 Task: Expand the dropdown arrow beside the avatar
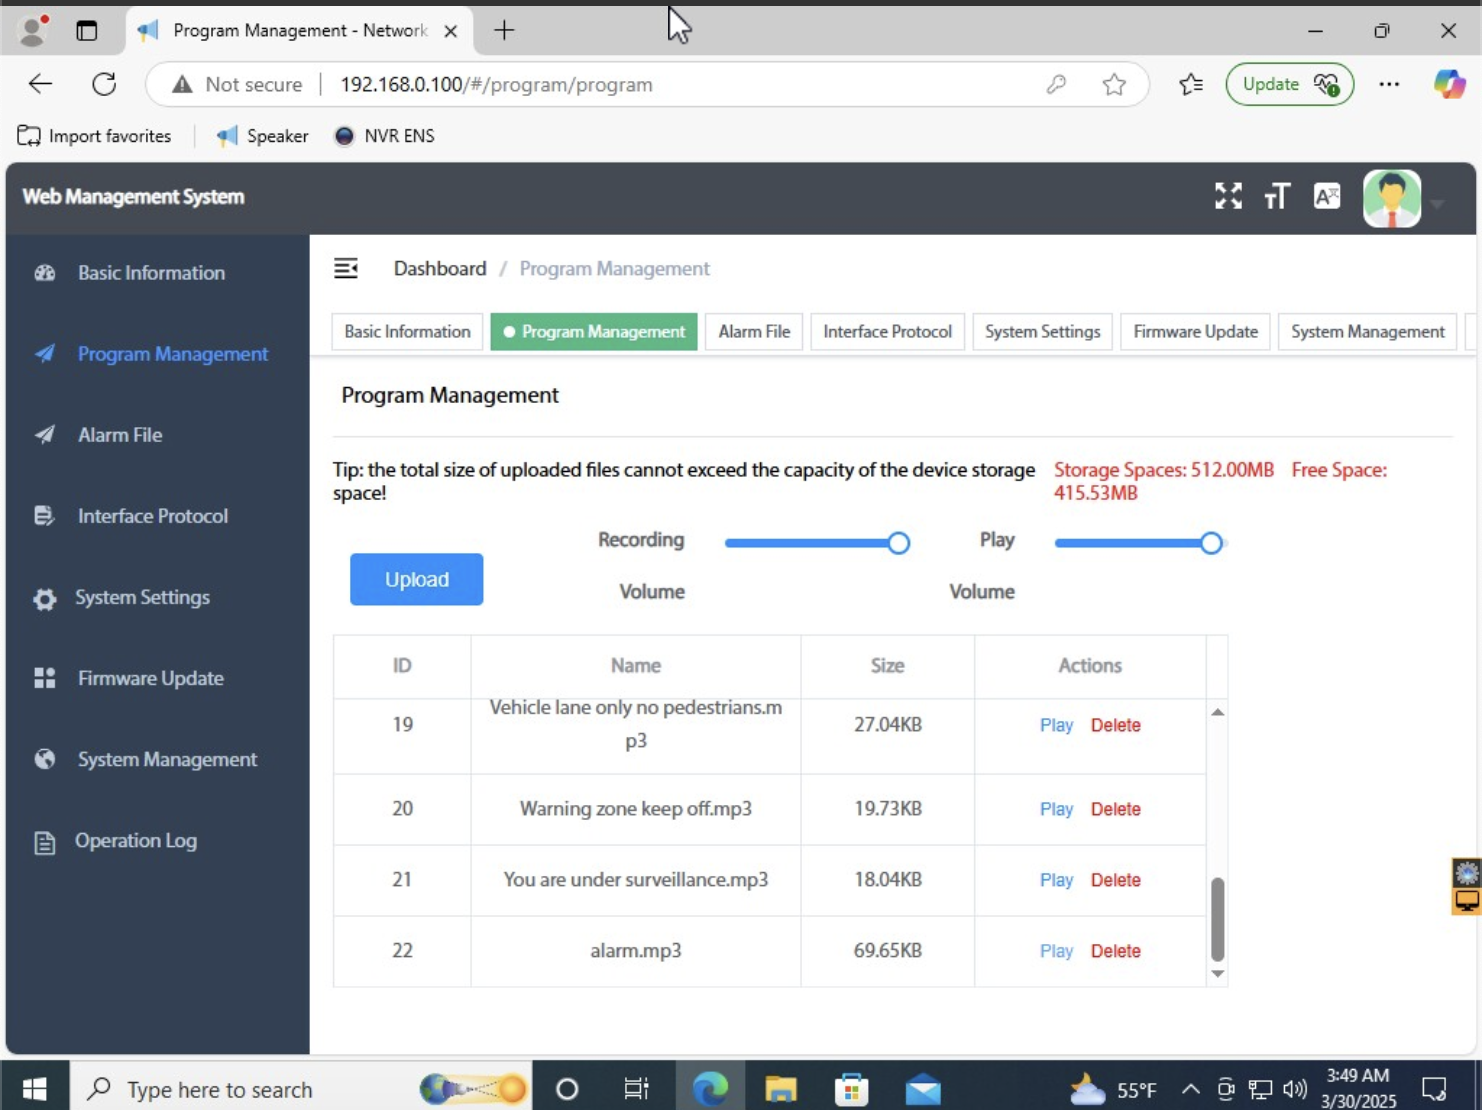pyautogui.click(x=1438, y=204)
